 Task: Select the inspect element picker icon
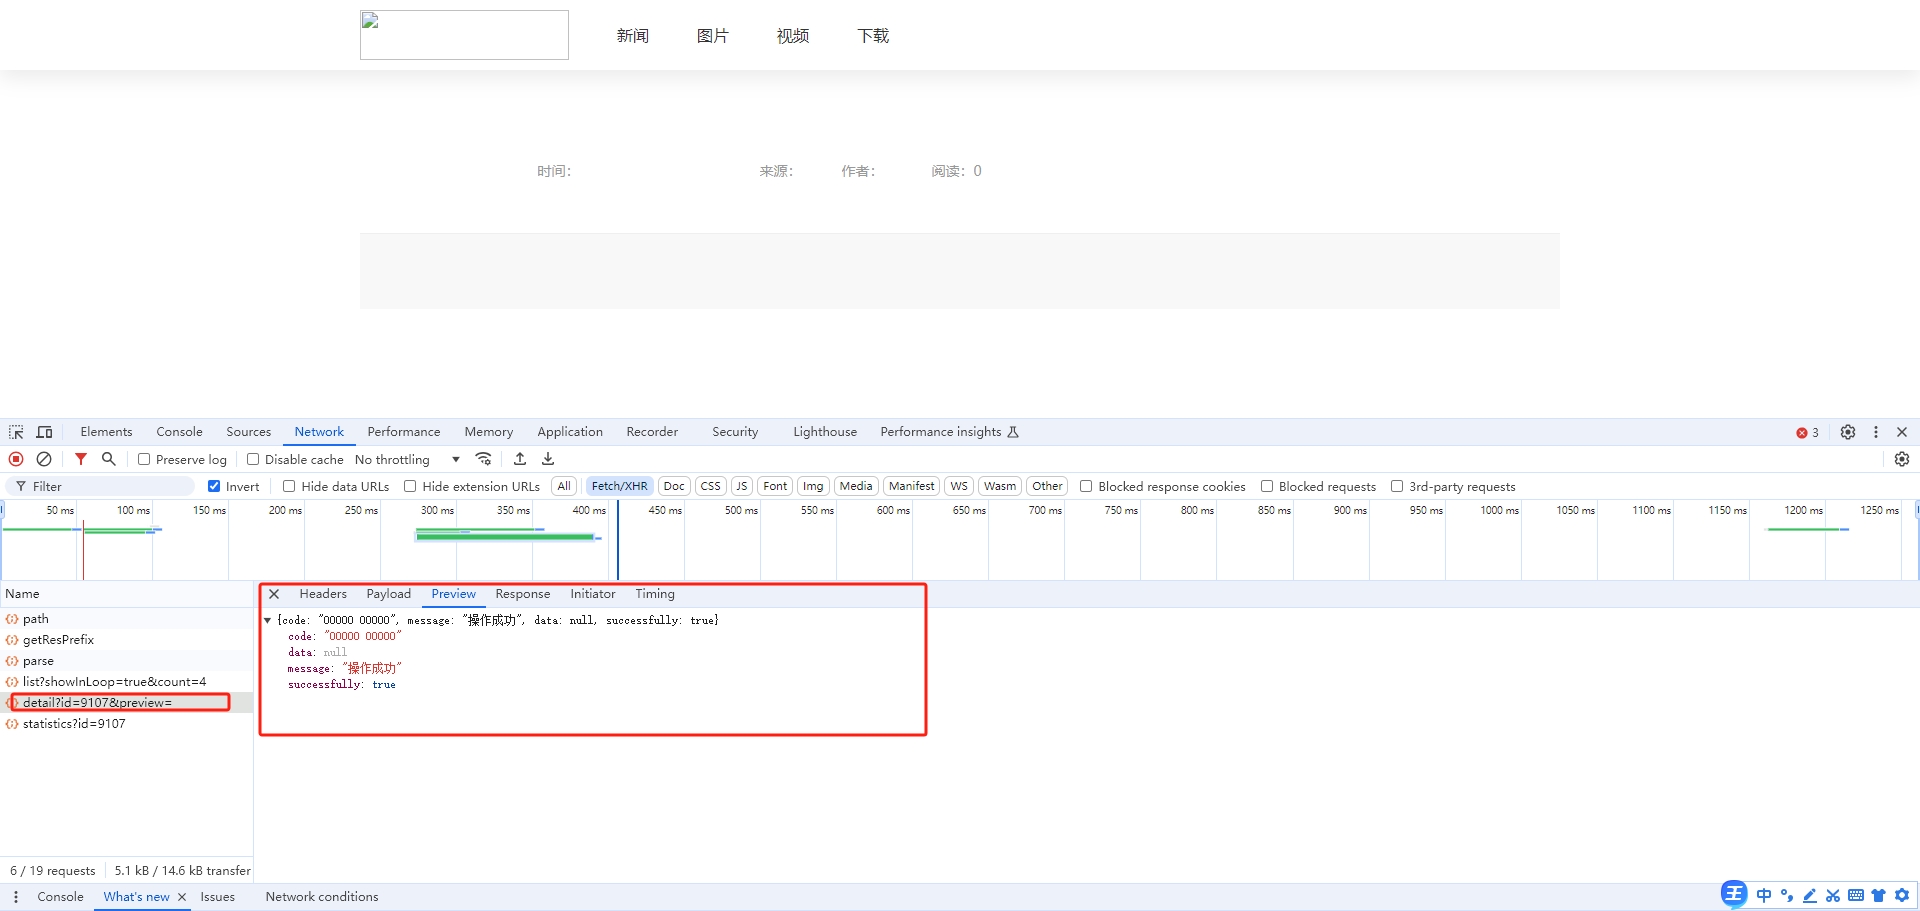[16, 432]
